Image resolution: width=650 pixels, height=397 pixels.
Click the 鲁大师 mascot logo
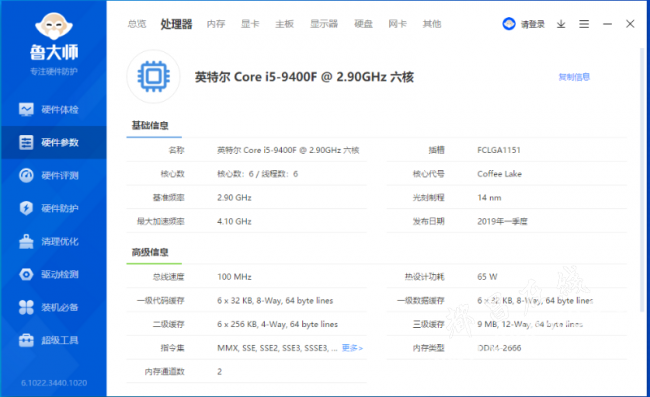click(x=54, y=27)
